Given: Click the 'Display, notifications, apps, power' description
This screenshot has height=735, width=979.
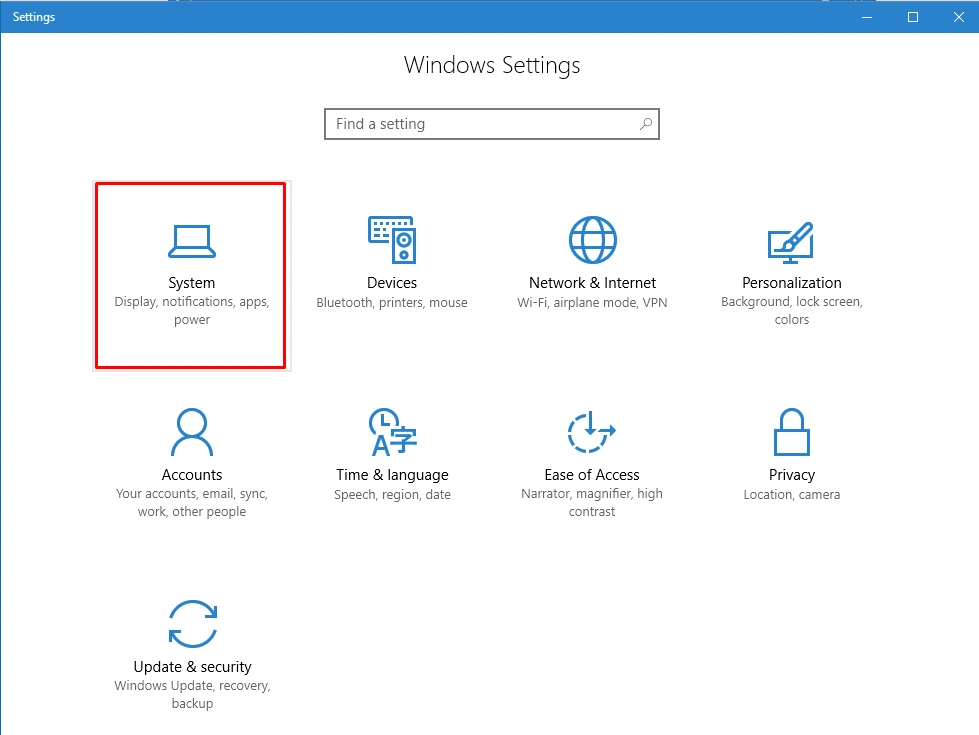Looking at the screenshot, I should point(192,310).
